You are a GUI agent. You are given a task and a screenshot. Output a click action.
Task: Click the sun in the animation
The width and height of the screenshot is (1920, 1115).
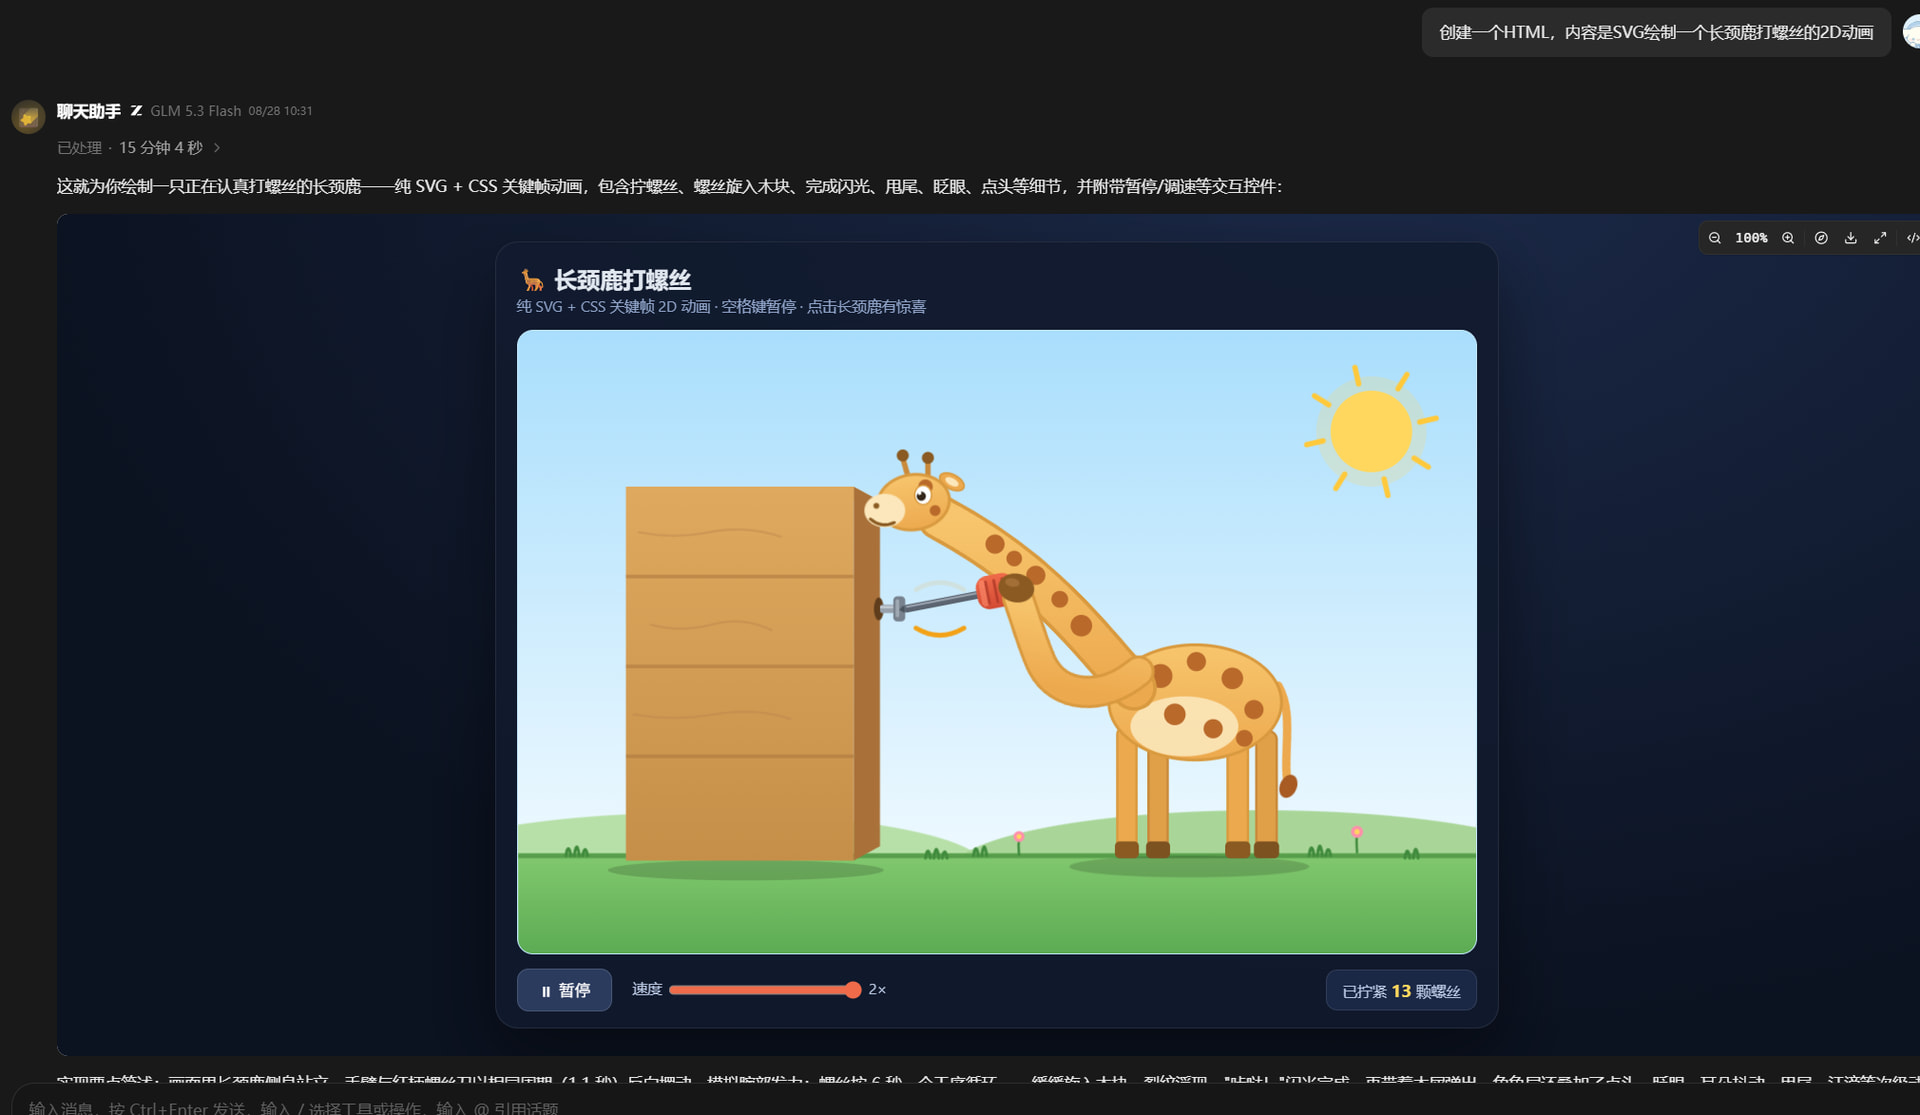[1371, 431]
